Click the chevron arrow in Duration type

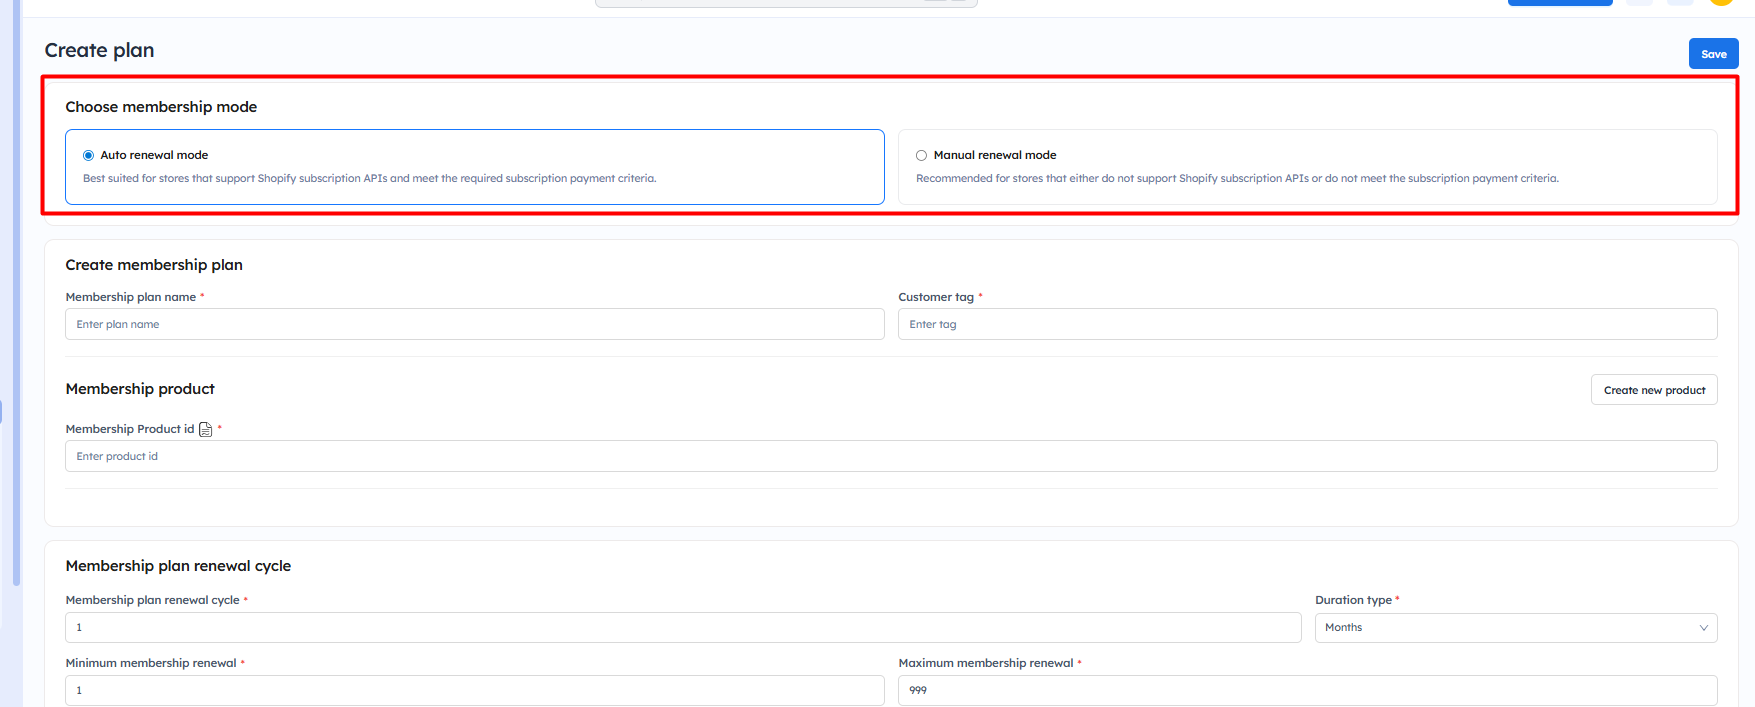pos(1703,628)
